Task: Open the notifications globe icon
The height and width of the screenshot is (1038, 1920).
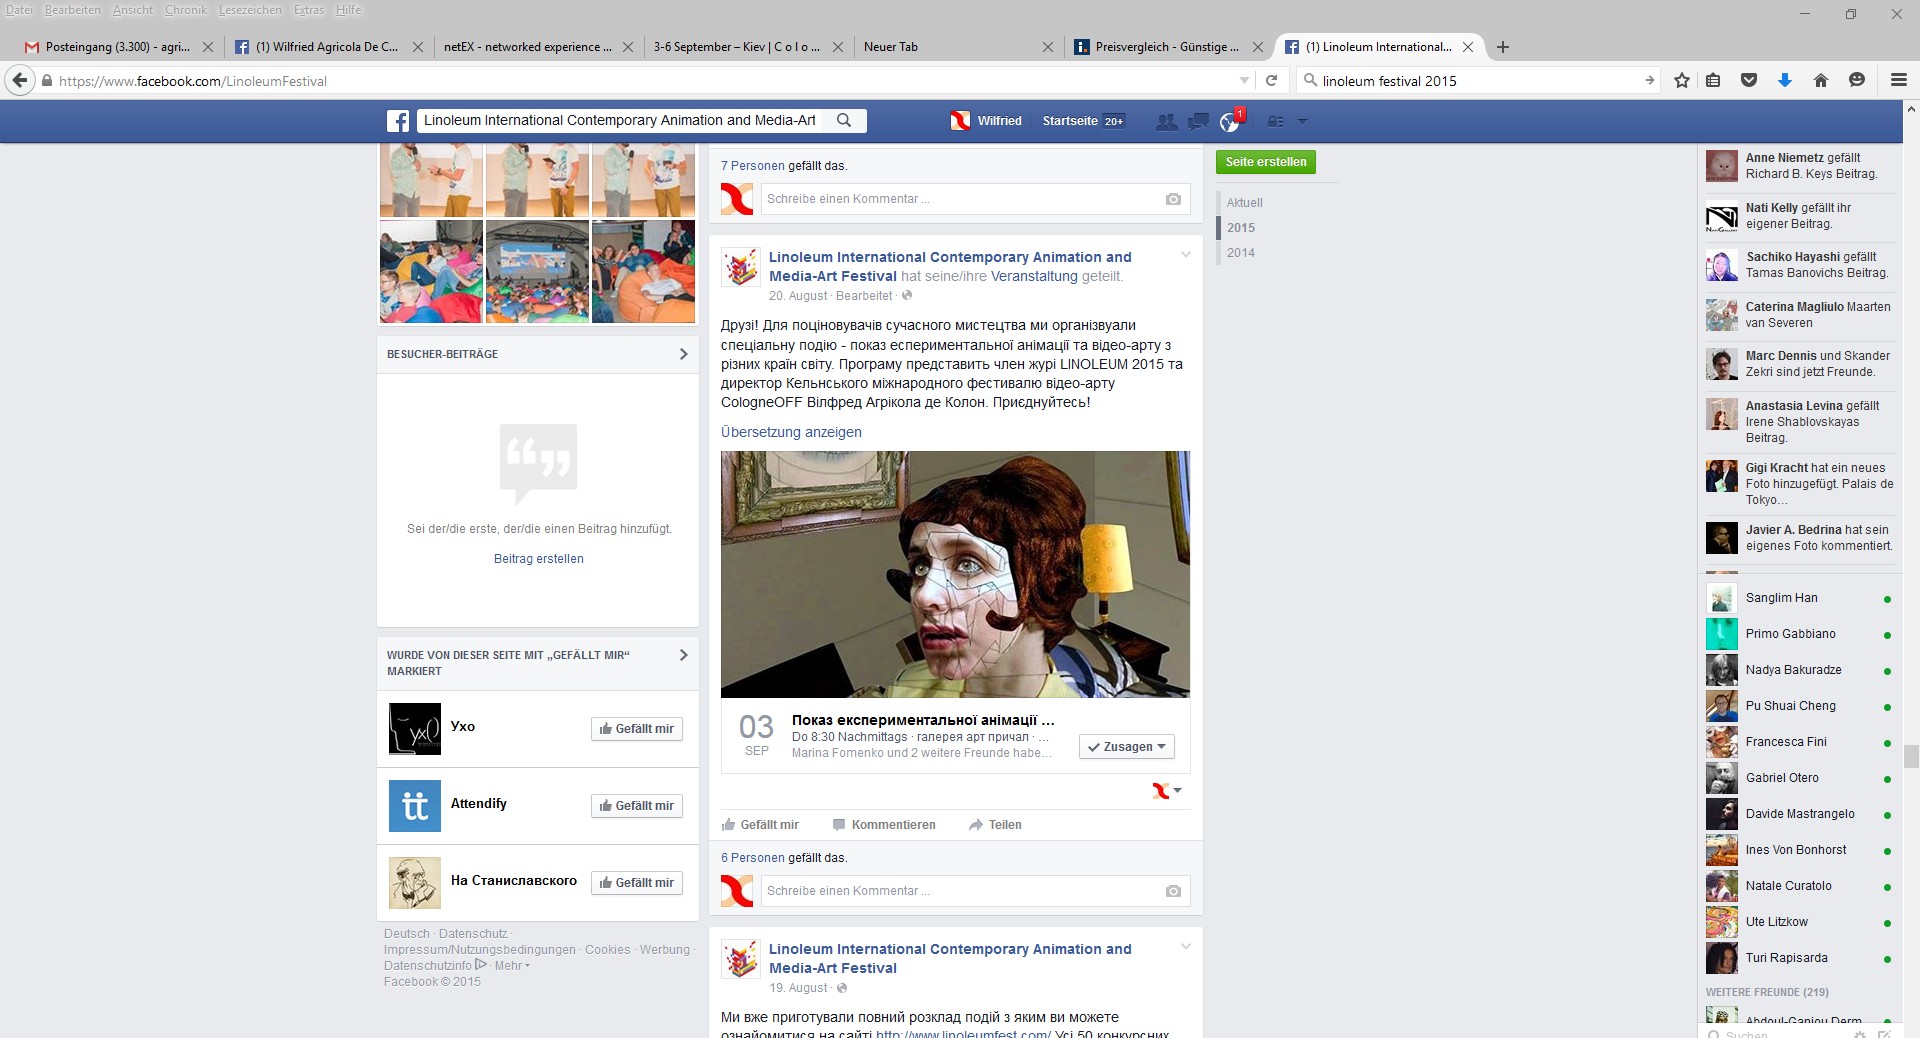Action: pyautogui.click(x=1229, y=122)
